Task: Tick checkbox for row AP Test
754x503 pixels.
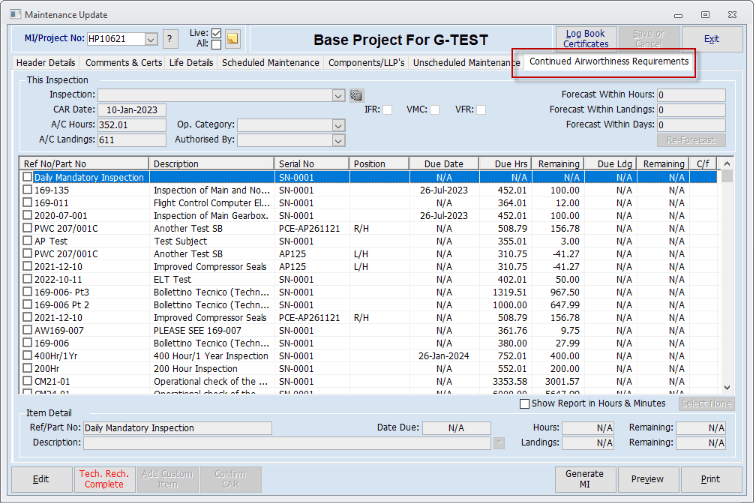Action: click(x=27, y=241)
